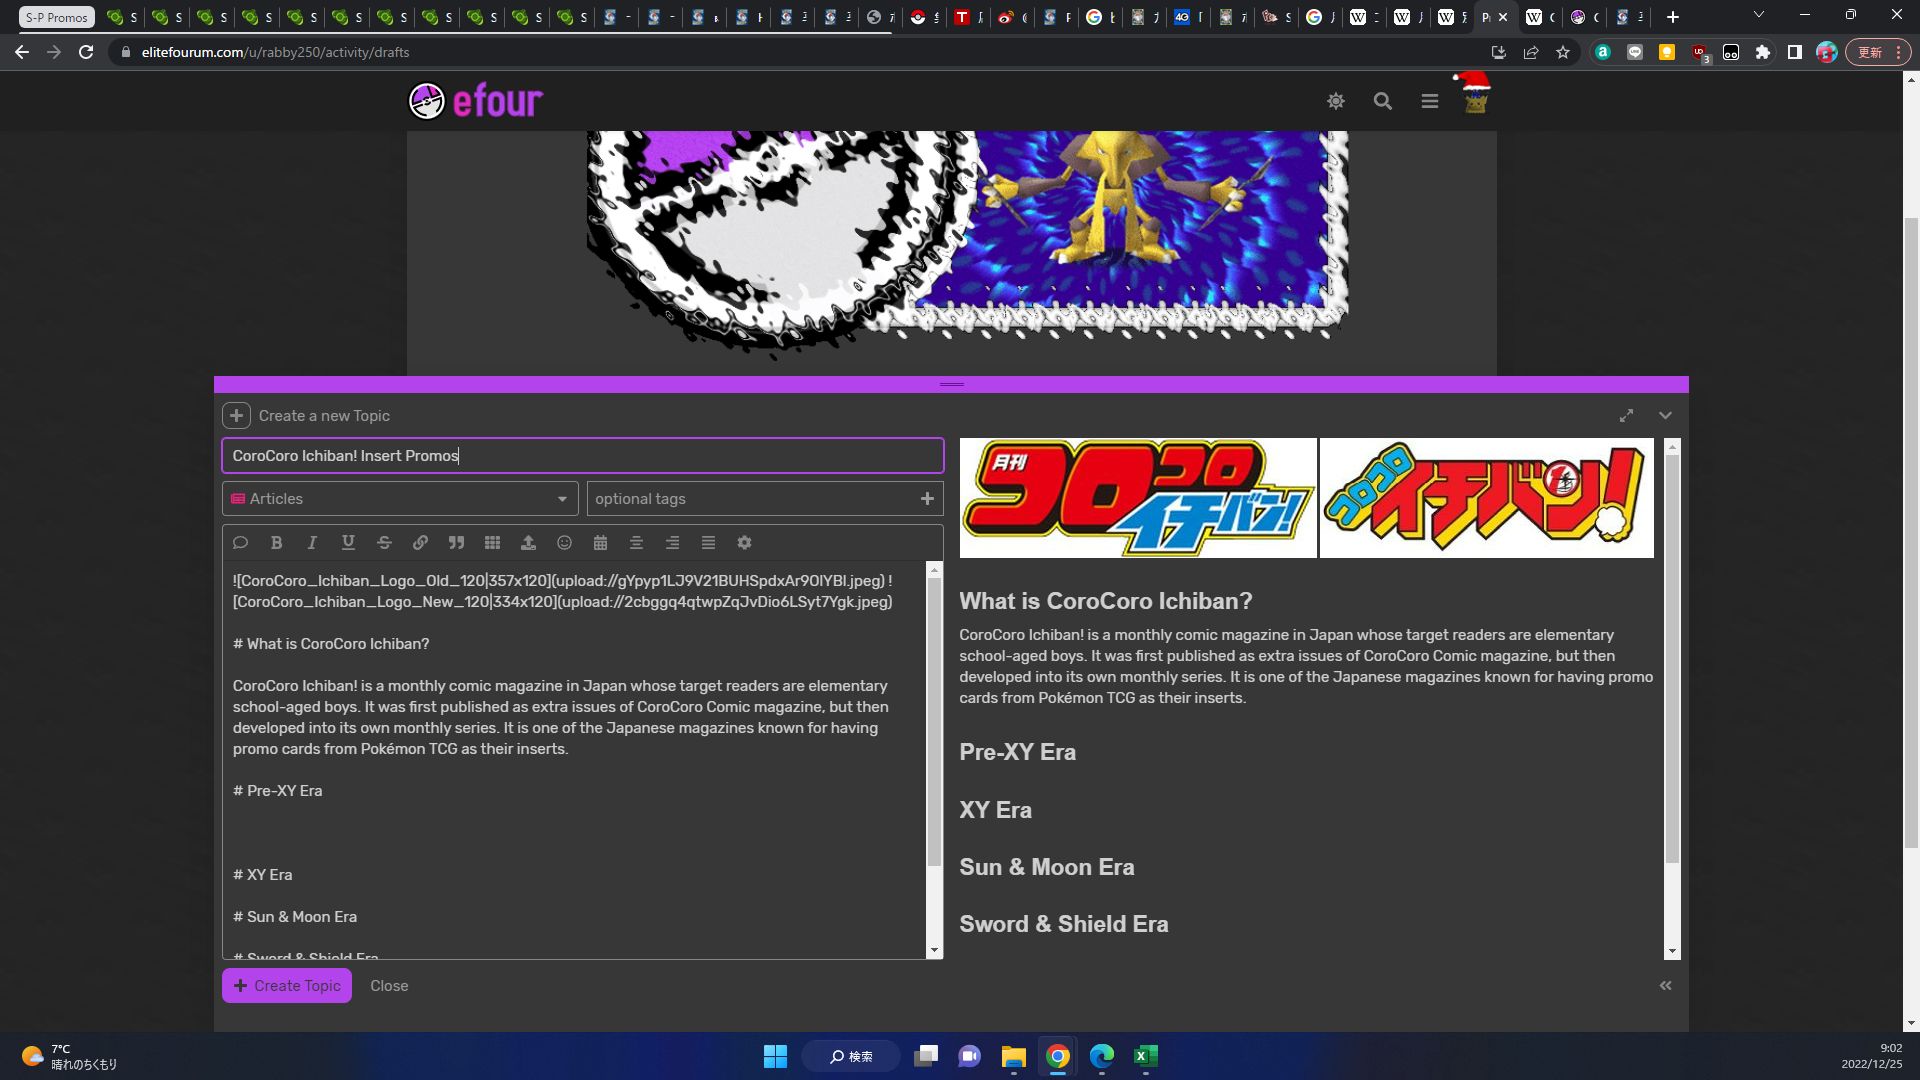
Task: Go to efour forum home logo
Action: pos(476,101)
